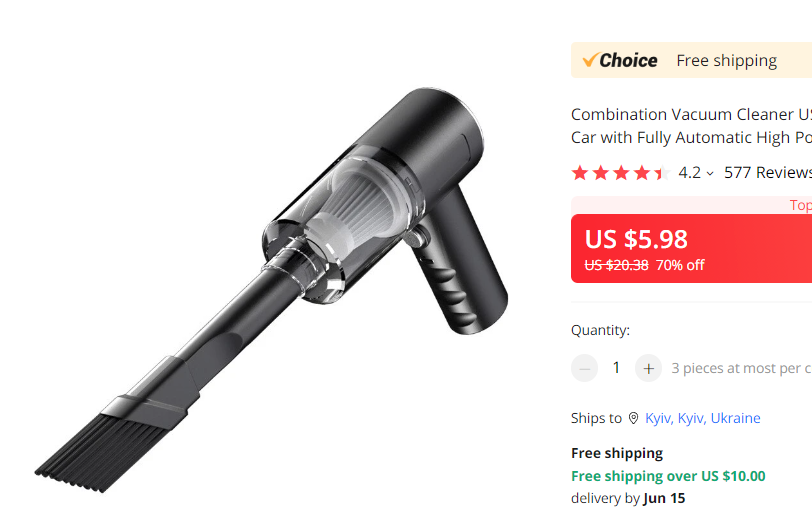Click the Combination Vacuum Cleaner product title

click(690, 126)
